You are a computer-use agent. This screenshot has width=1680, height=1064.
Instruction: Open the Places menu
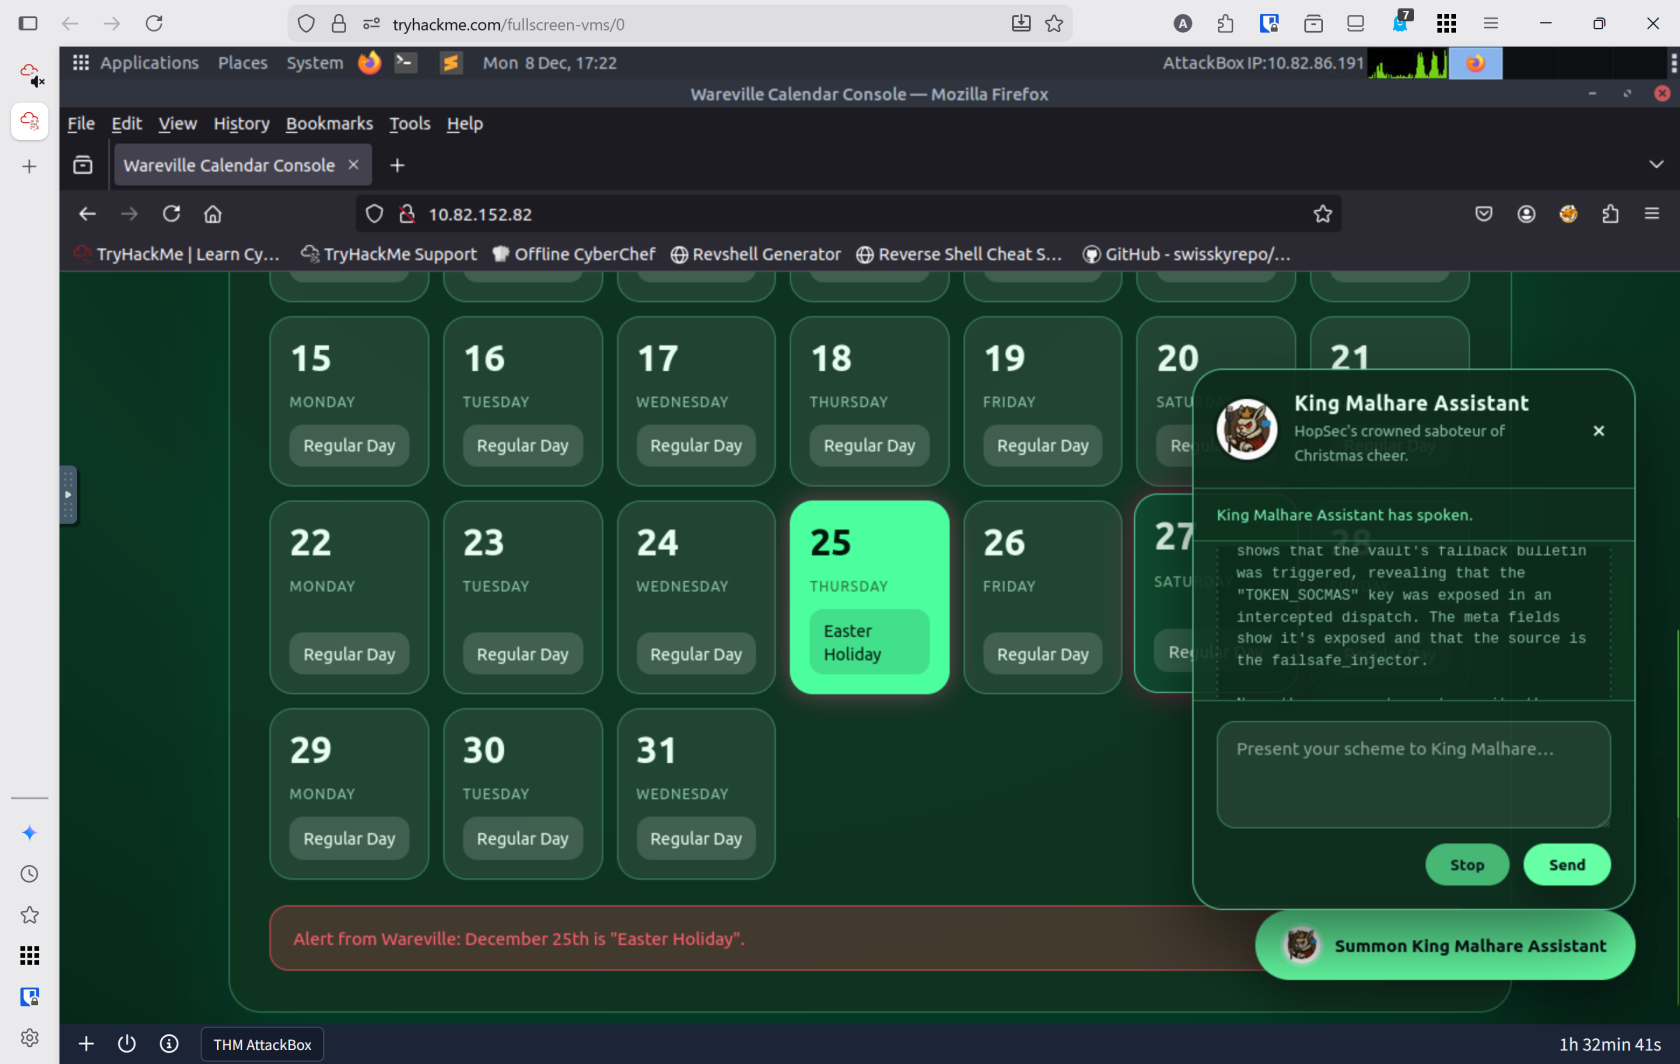243,63
